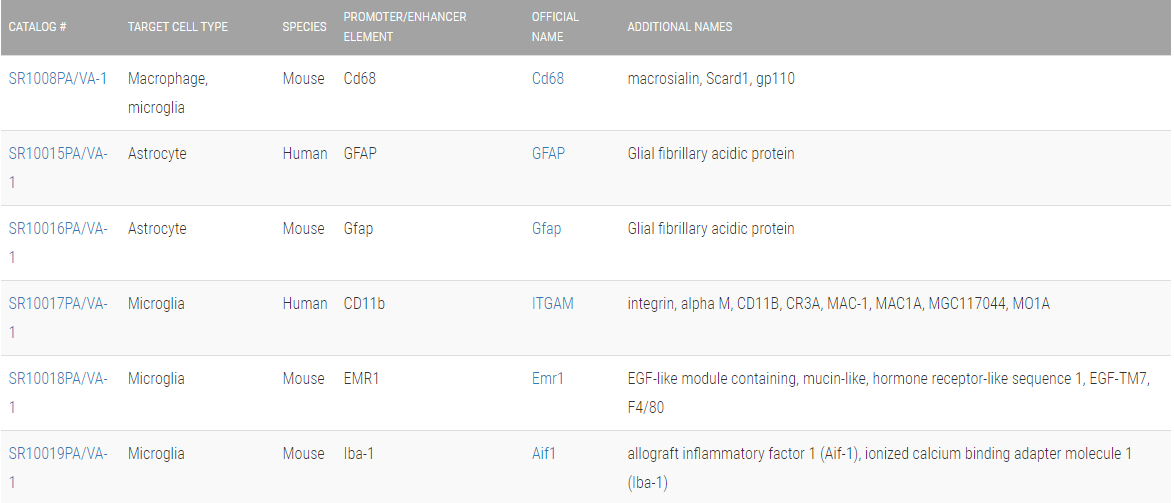
Task: Open catalog link SR10018PA/VA-1
Action: point(58,378)
